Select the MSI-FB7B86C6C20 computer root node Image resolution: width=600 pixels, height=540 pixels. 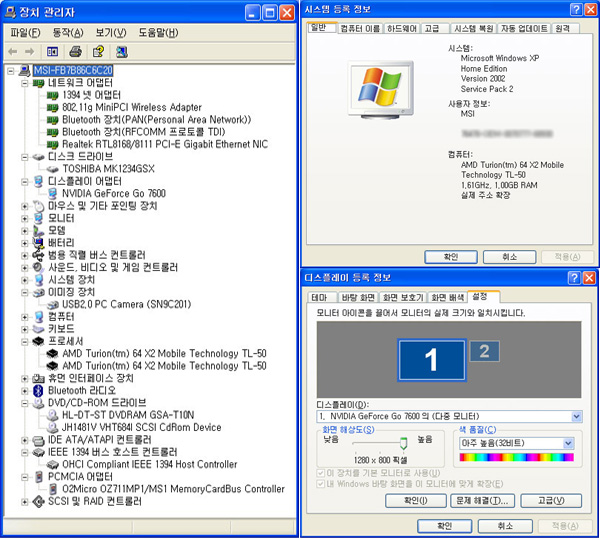click(x=73, y=70)
